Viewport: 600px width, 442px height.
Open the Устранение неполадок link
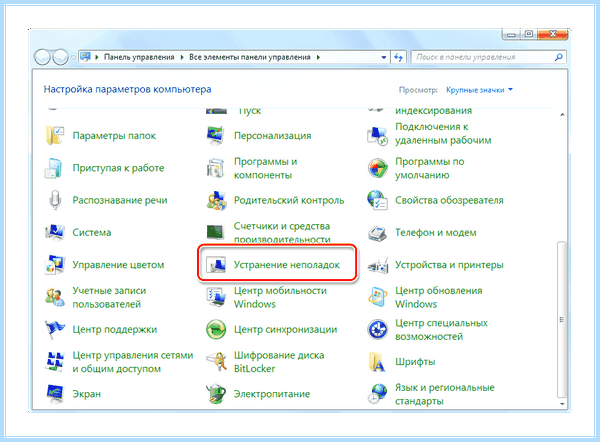coord(287,265)
